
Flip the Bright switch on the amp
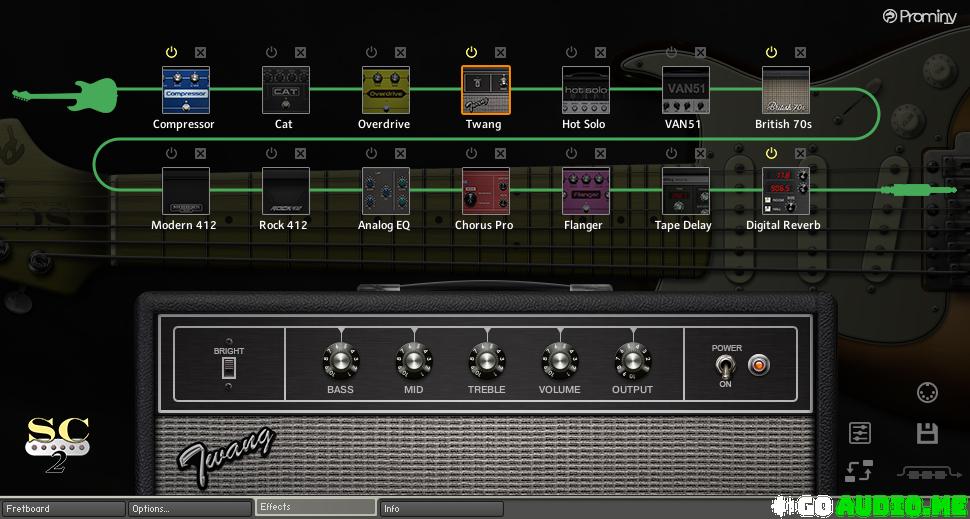(229, 368)
